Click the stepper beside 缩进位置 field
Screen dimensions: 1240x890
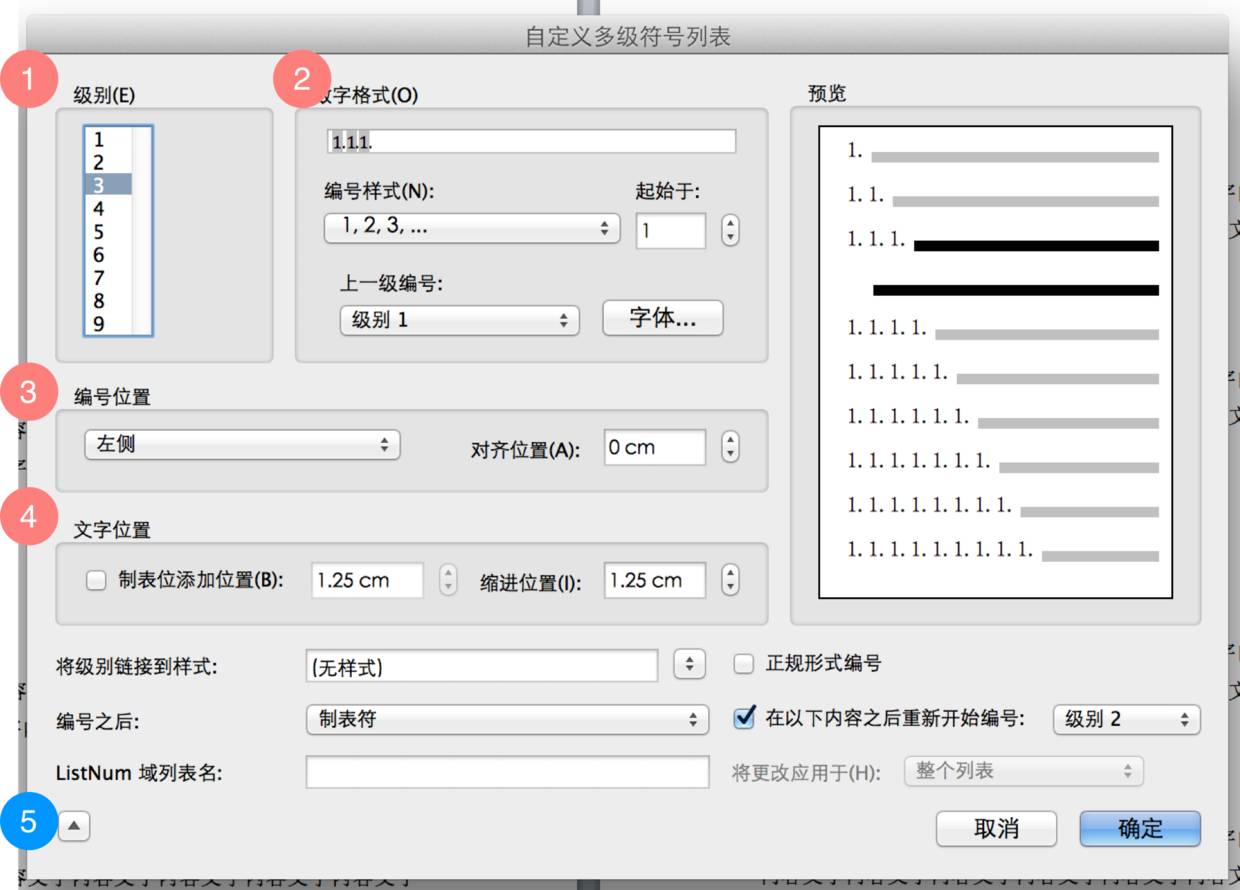730,580
